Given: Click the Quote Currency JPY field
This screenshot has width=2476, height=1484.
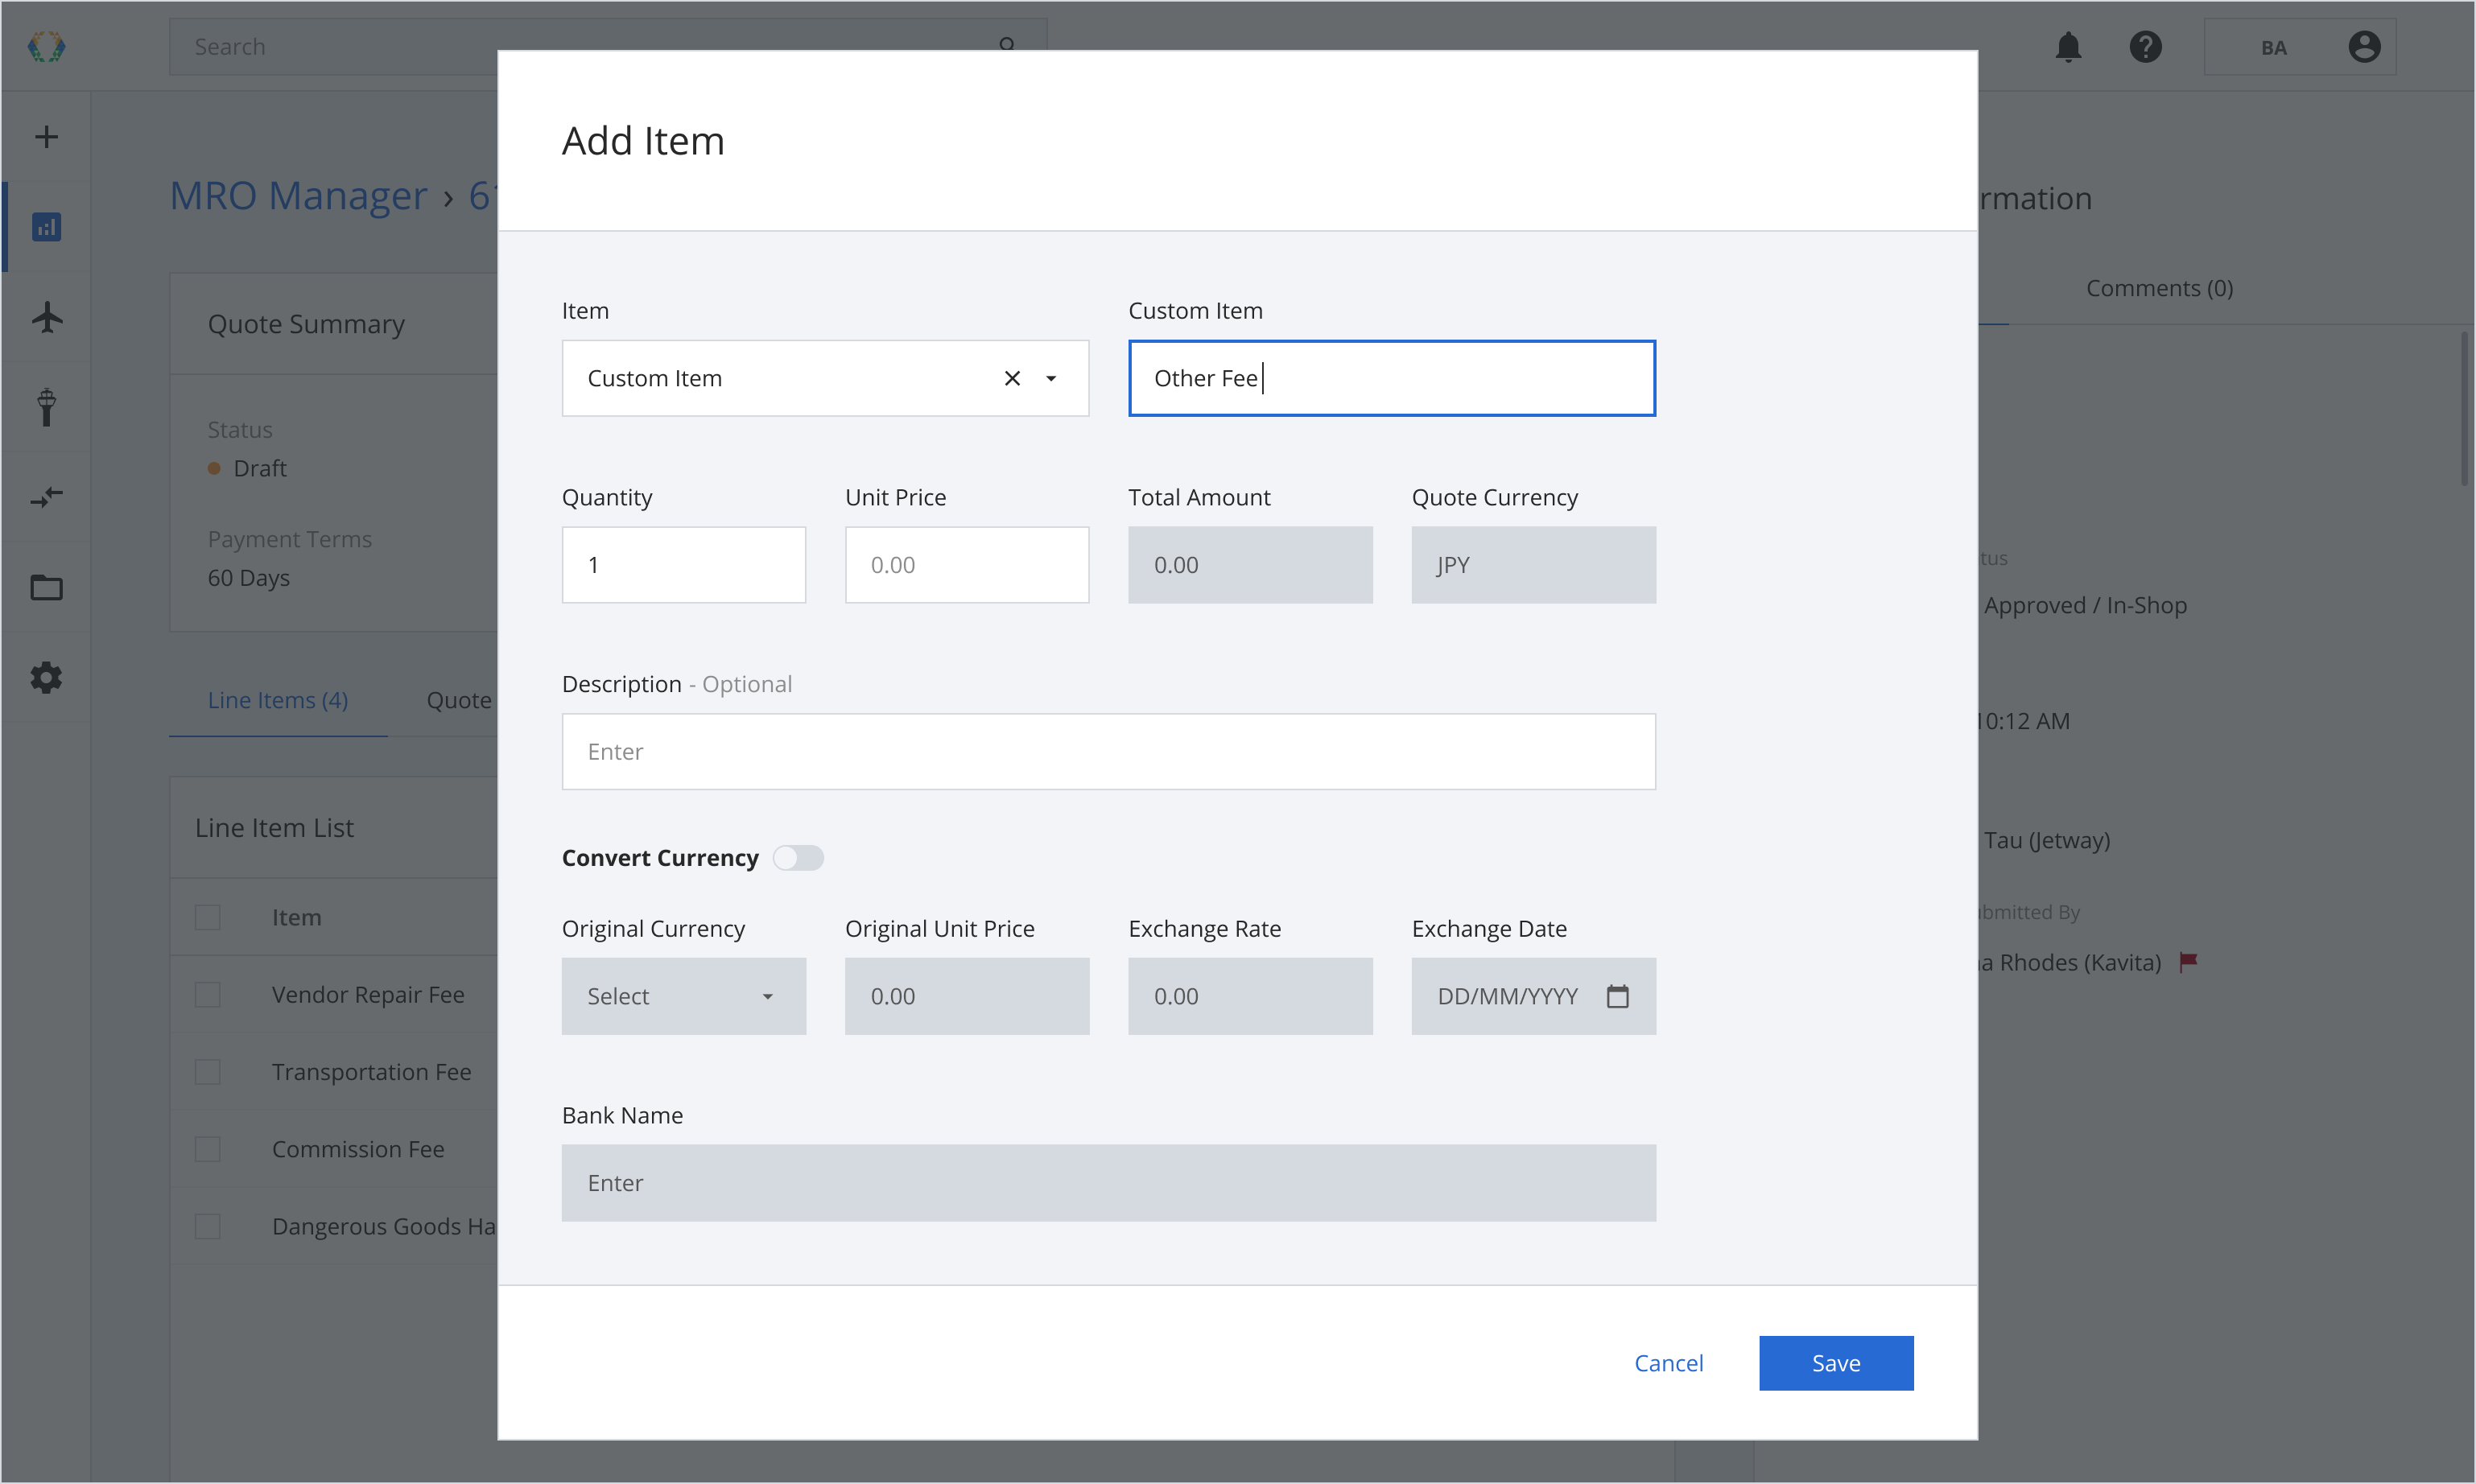Looking at the screenshot, I should 1534,565.
